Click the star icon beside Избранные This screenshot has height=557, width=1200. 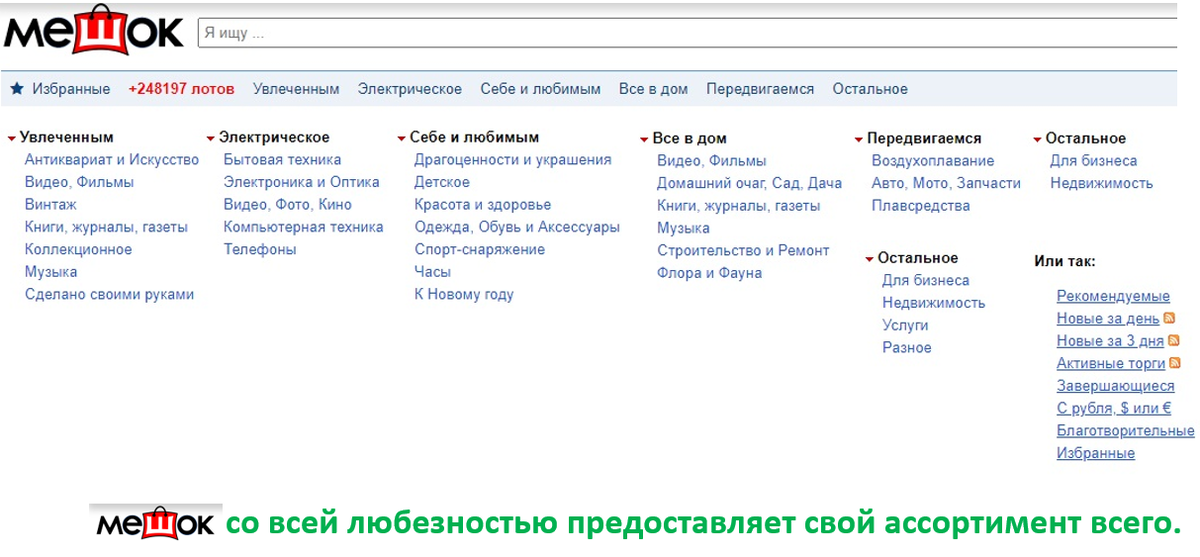point(16,89)
